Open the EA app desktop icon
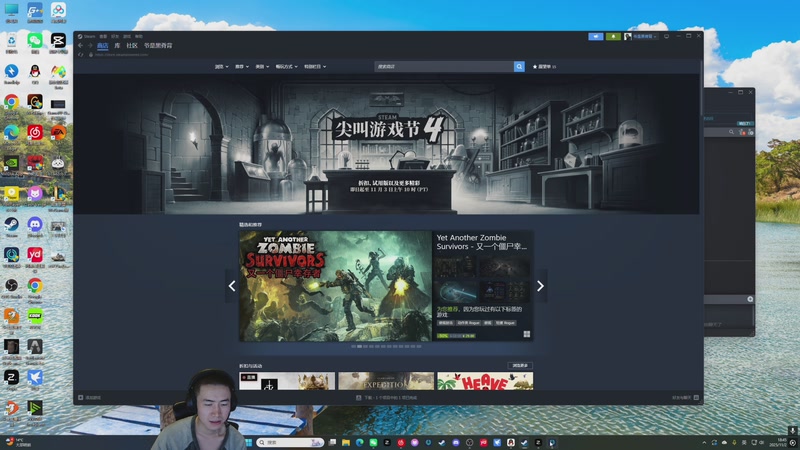Image resolution: width=800 pixels, height=450 pixels. 58,135
